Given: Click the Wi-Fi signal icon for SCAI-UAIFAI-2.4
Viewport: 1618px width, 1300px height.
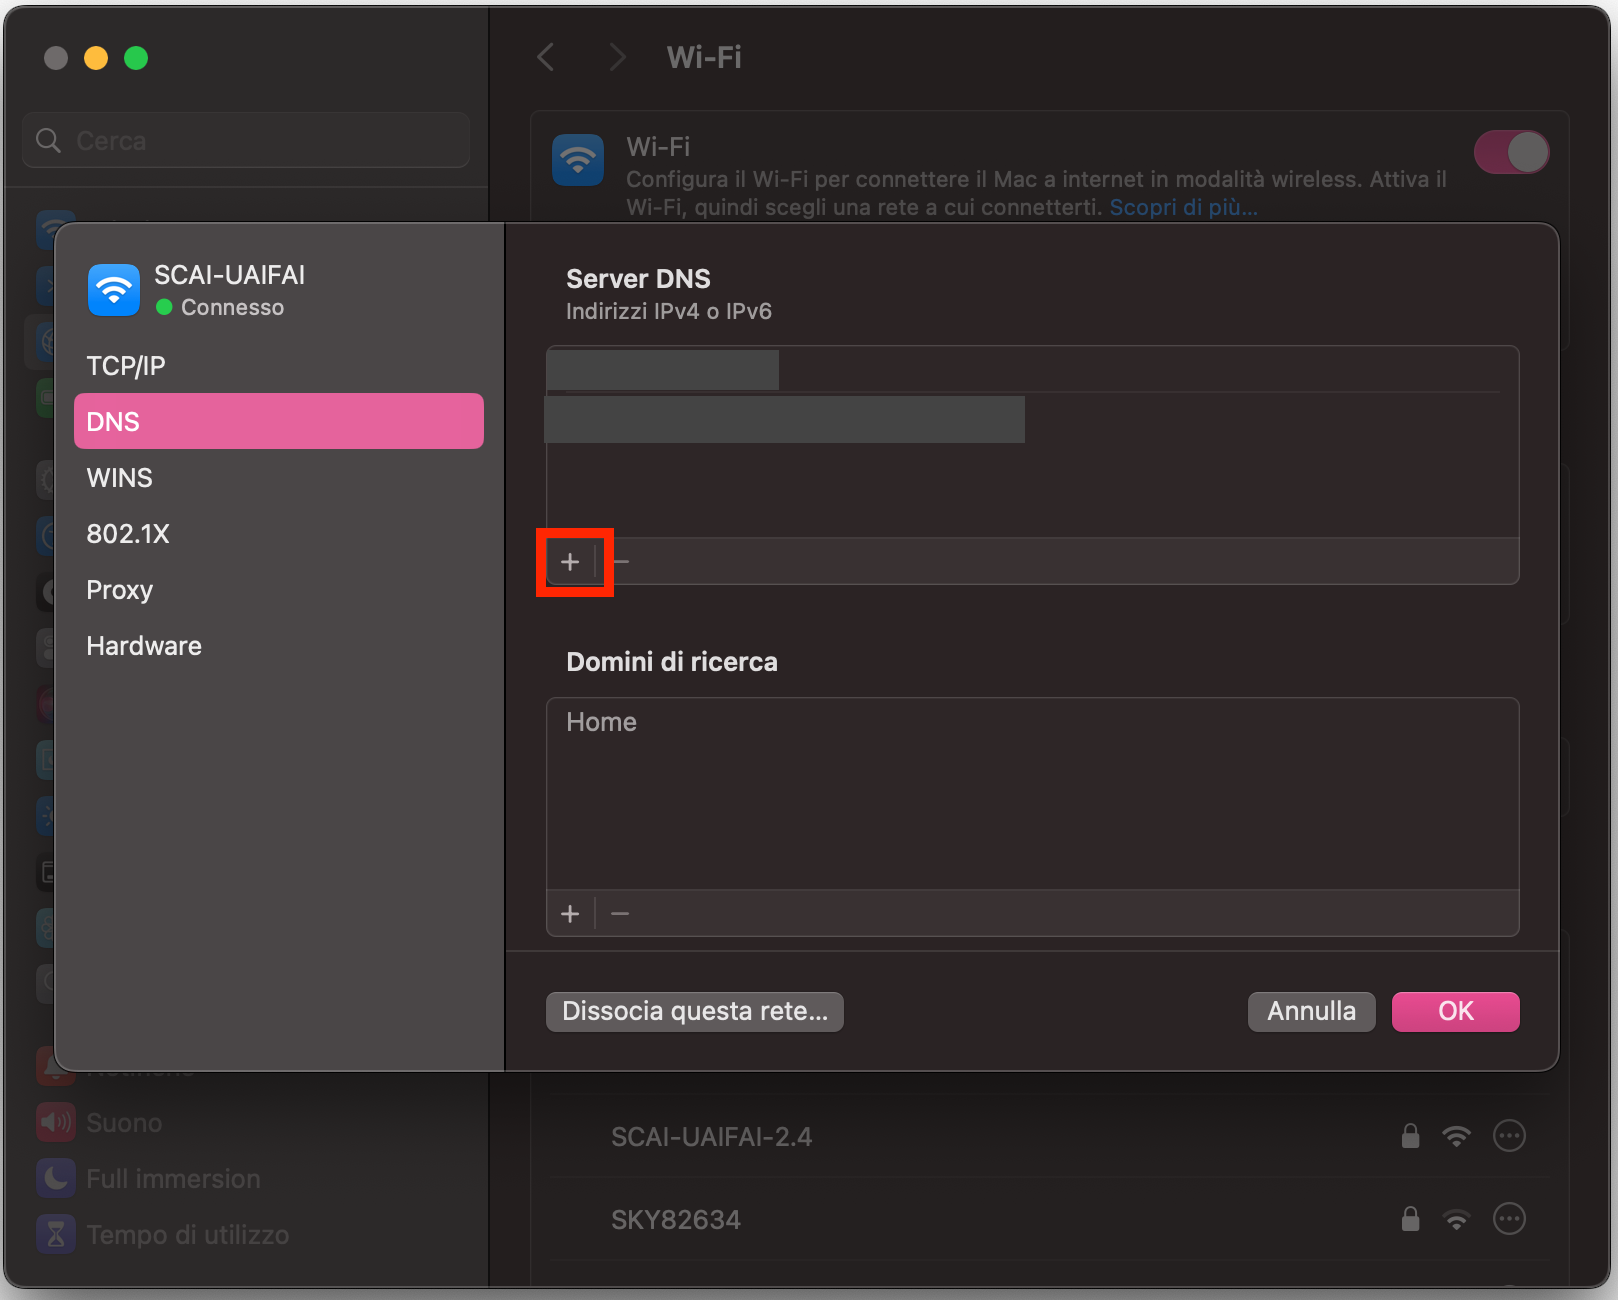Looking at the screenshot, I should [x=1457, y=1136].
